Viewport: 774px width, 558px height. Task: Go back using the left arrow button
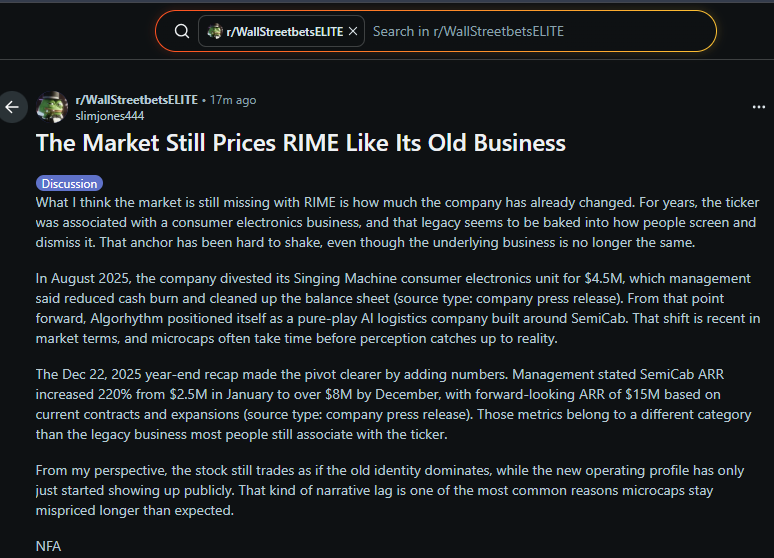[12, 107]
